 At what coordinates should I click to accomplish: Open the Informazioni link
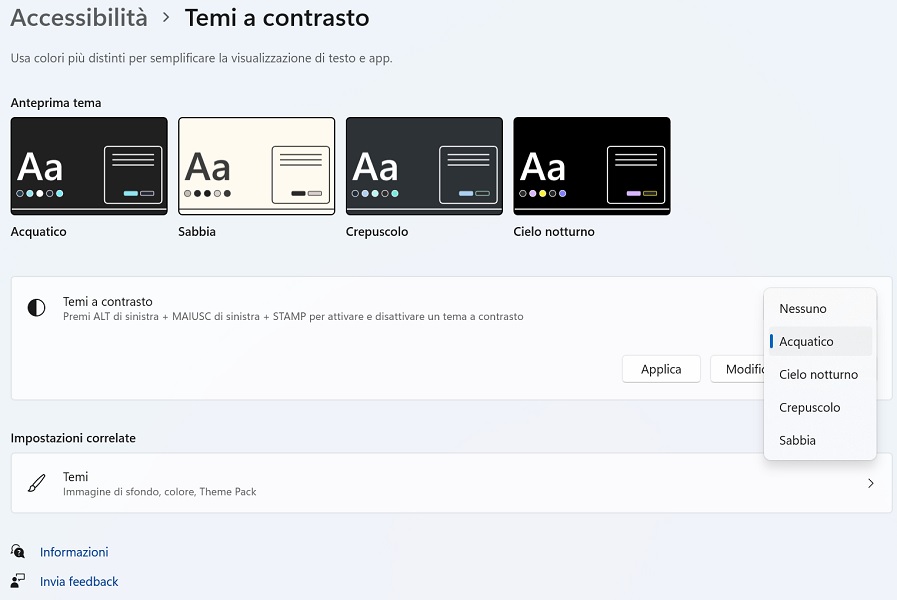tap(74, 552)
